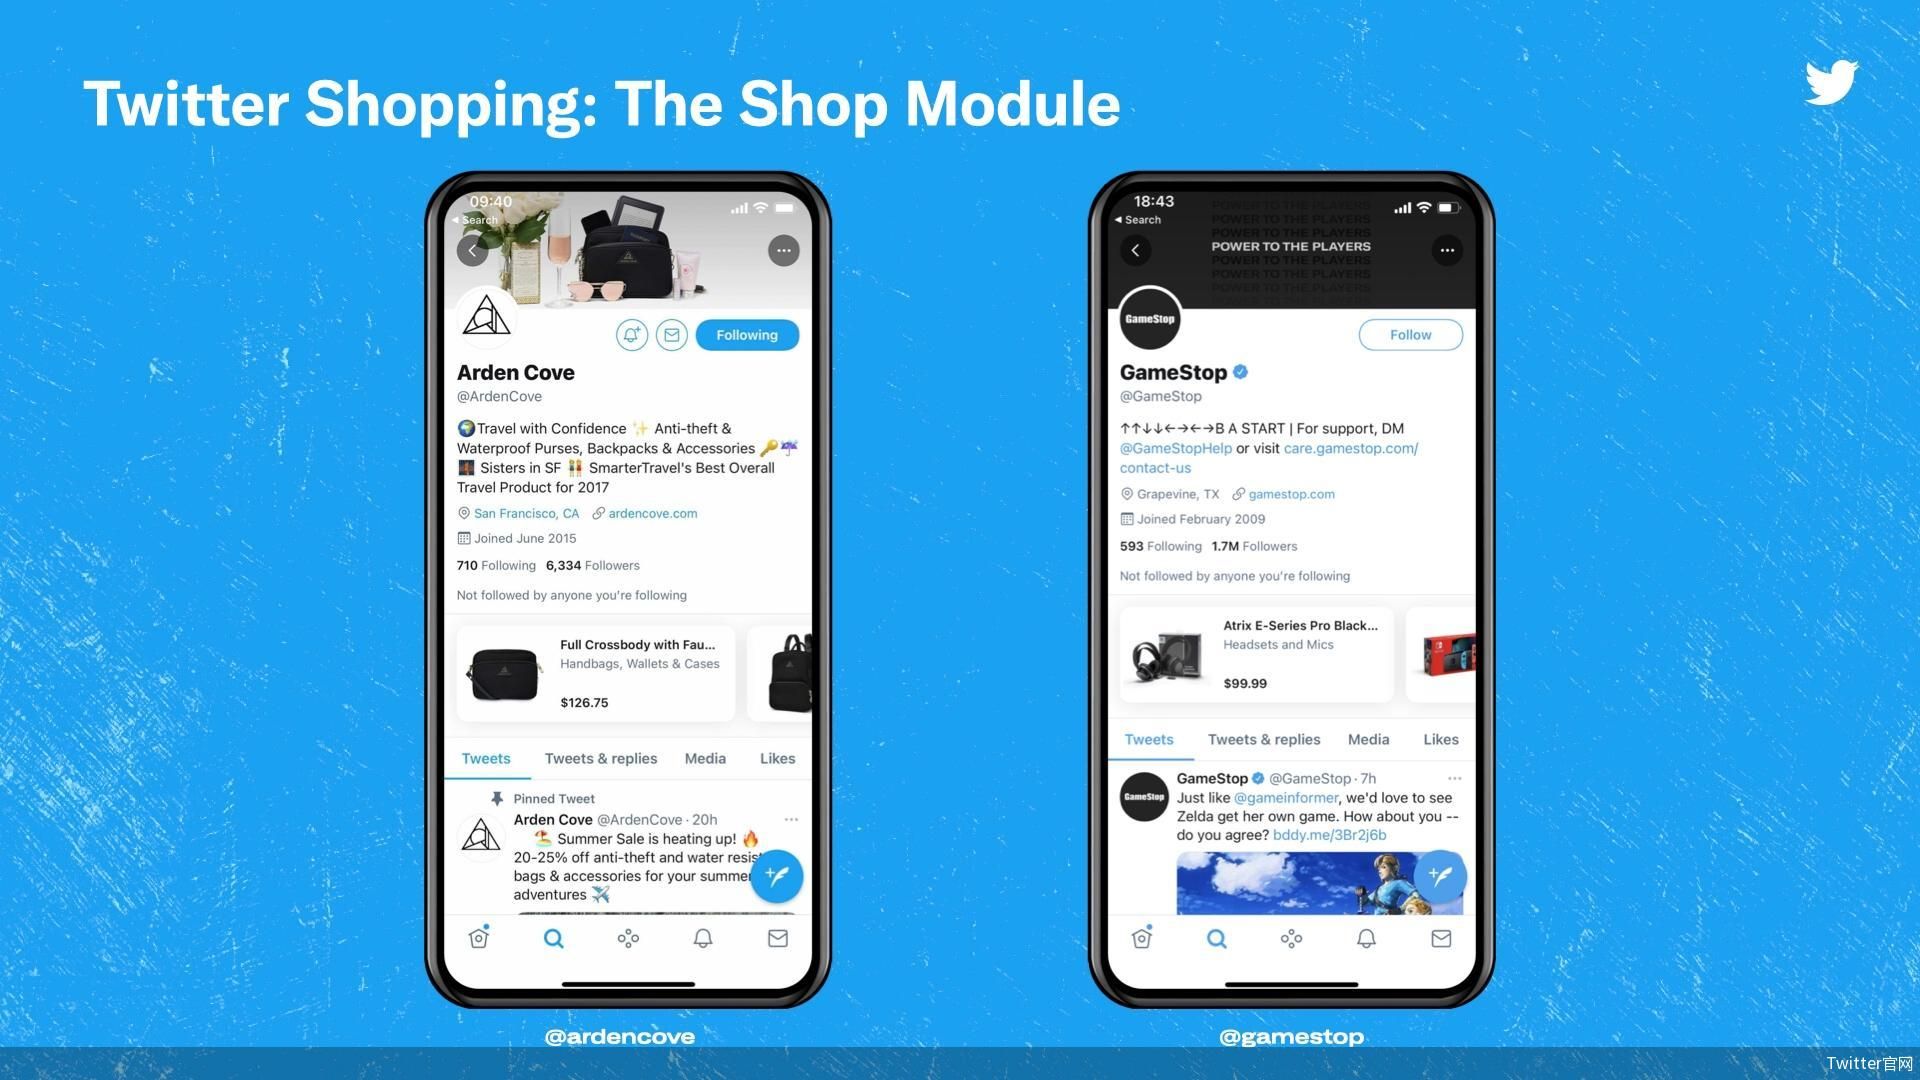Tap the back arrow on GameStop screen
This screenshot has height=1080, width=1920.
click(1133, 249)
